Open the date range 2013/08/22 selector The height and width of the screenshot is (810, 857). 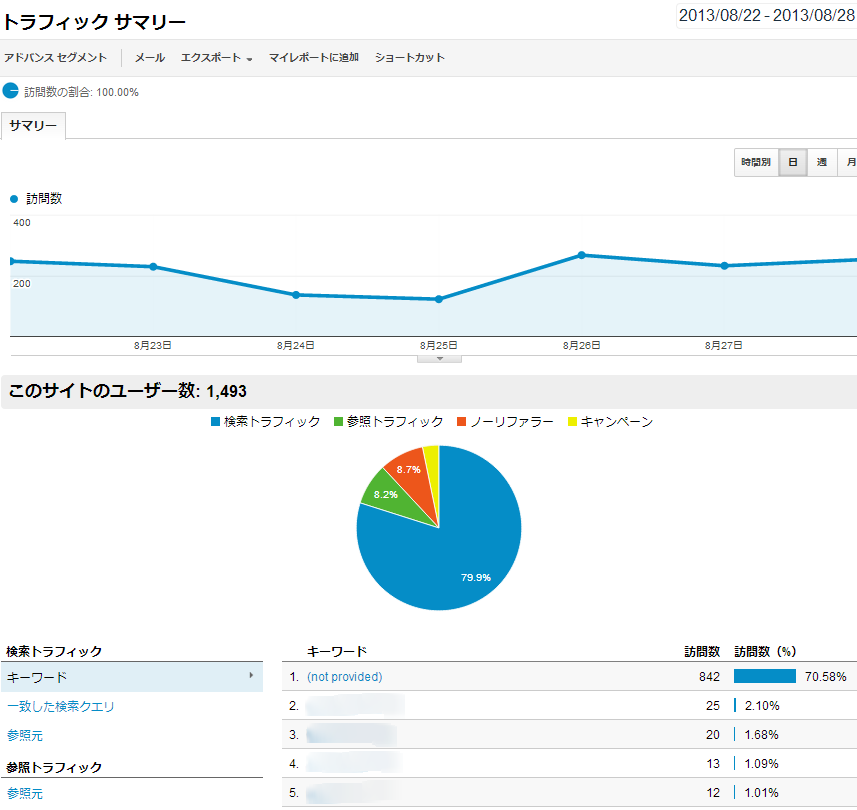click(x=766, y=16)
